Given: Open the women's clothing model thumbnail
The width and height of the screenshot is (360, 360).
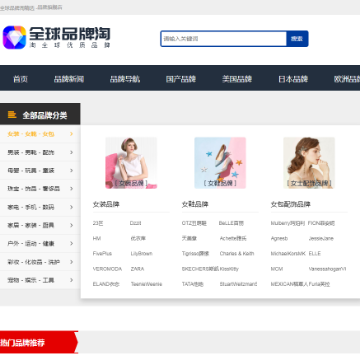Looking at the screenshot, I should (x=131, y=163).
